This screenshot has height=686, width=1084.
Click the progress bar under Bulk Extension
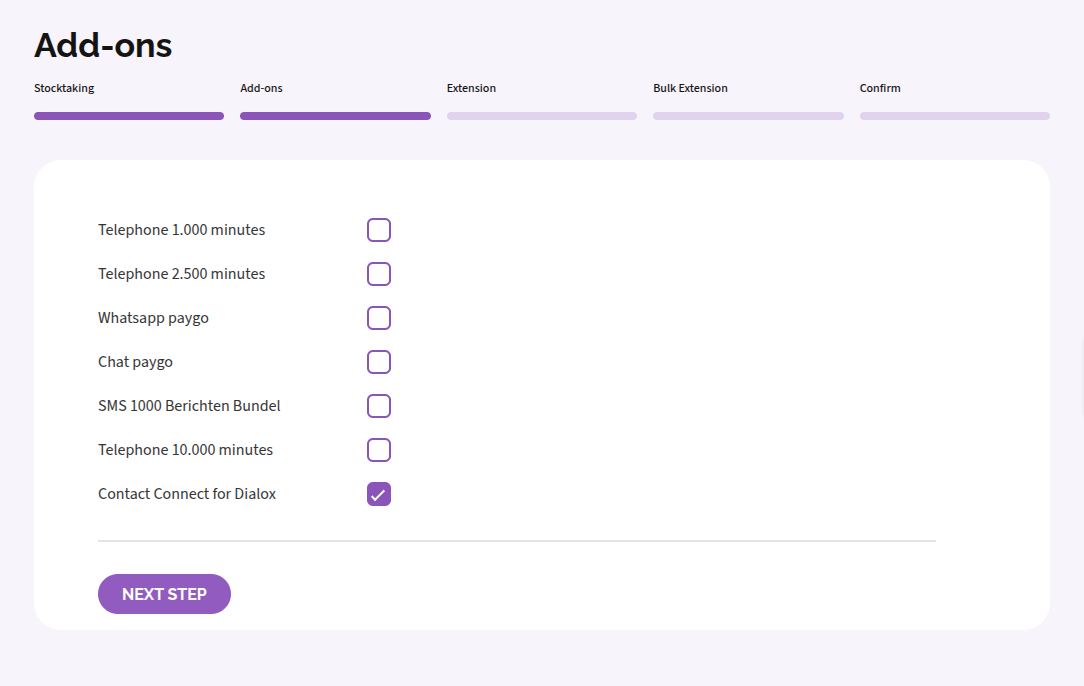(x=748, y=116)
